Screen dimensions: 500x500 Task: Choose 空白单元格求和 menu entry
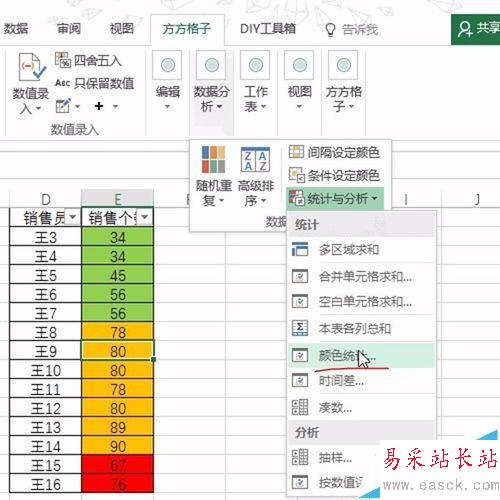tap(362, 302)
